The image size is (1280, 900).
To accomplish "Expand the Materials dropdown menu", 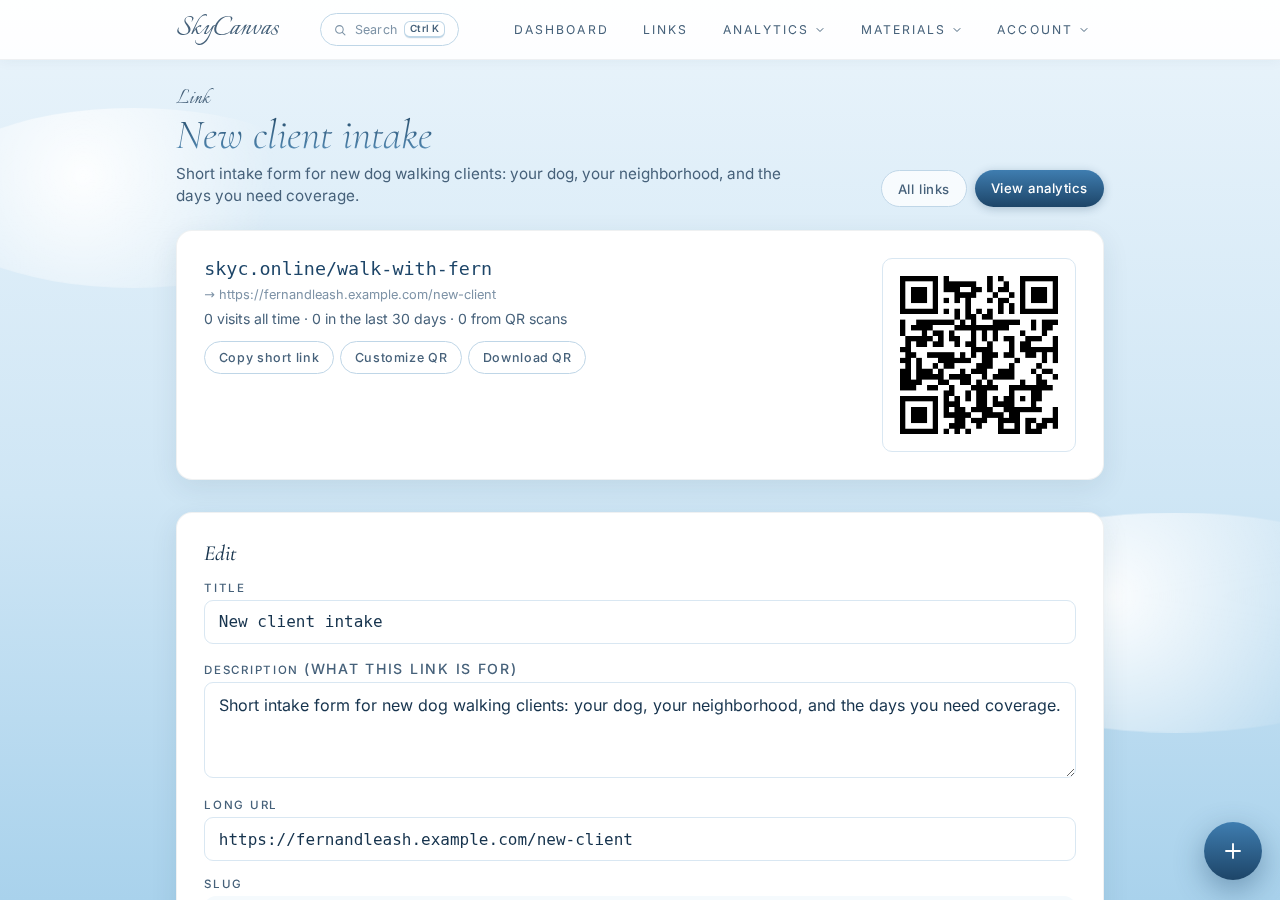I will pyautogui.click(x=911, y=30).
